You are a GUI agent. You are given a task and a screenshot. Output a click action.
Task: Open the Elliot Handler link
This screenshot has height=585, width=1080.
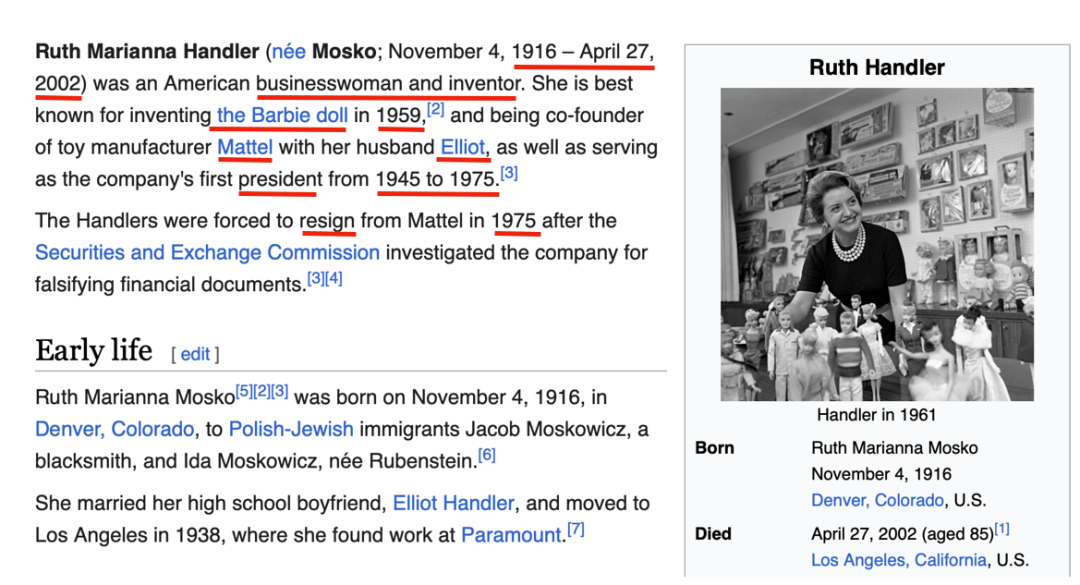[x=453, y=503]
